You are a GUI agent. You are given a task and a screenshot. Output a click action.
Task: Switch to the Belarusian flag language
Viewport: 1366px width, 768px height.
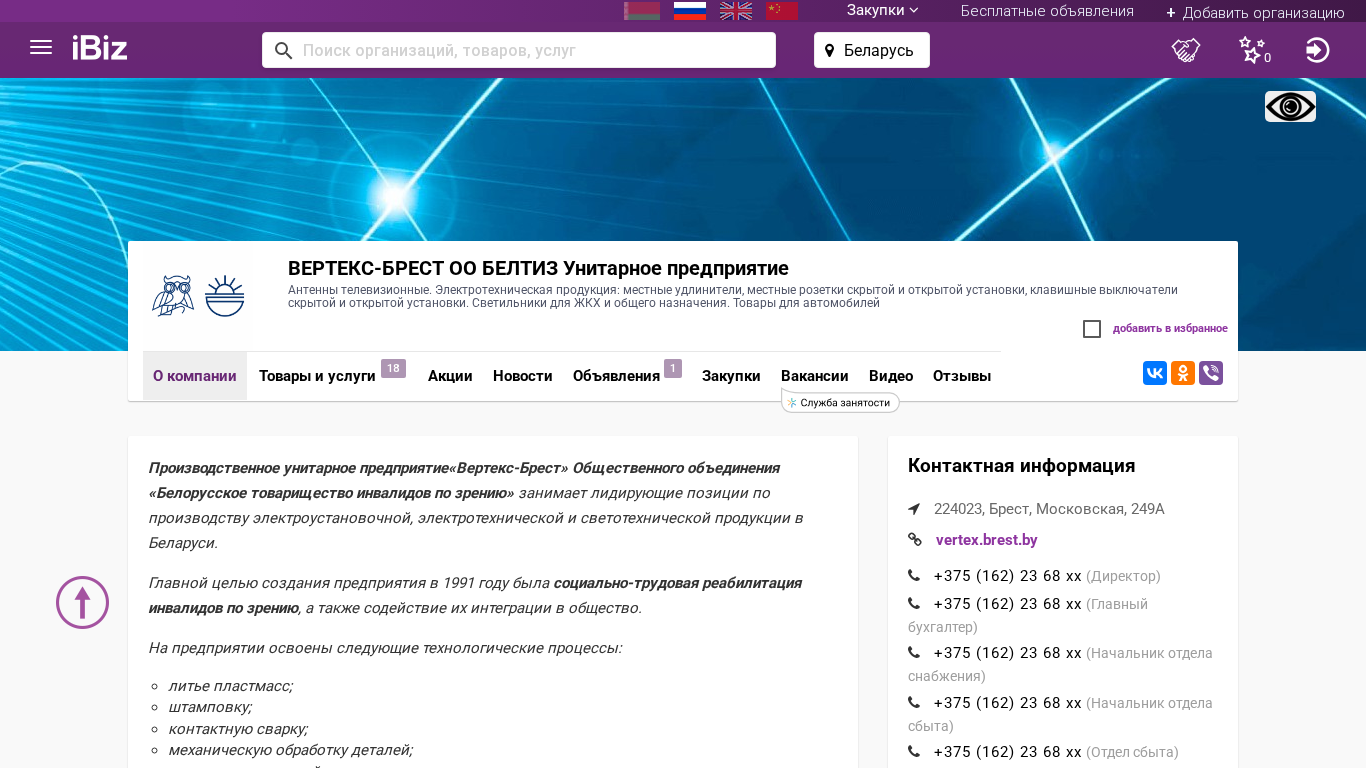(x=642, y=11)
